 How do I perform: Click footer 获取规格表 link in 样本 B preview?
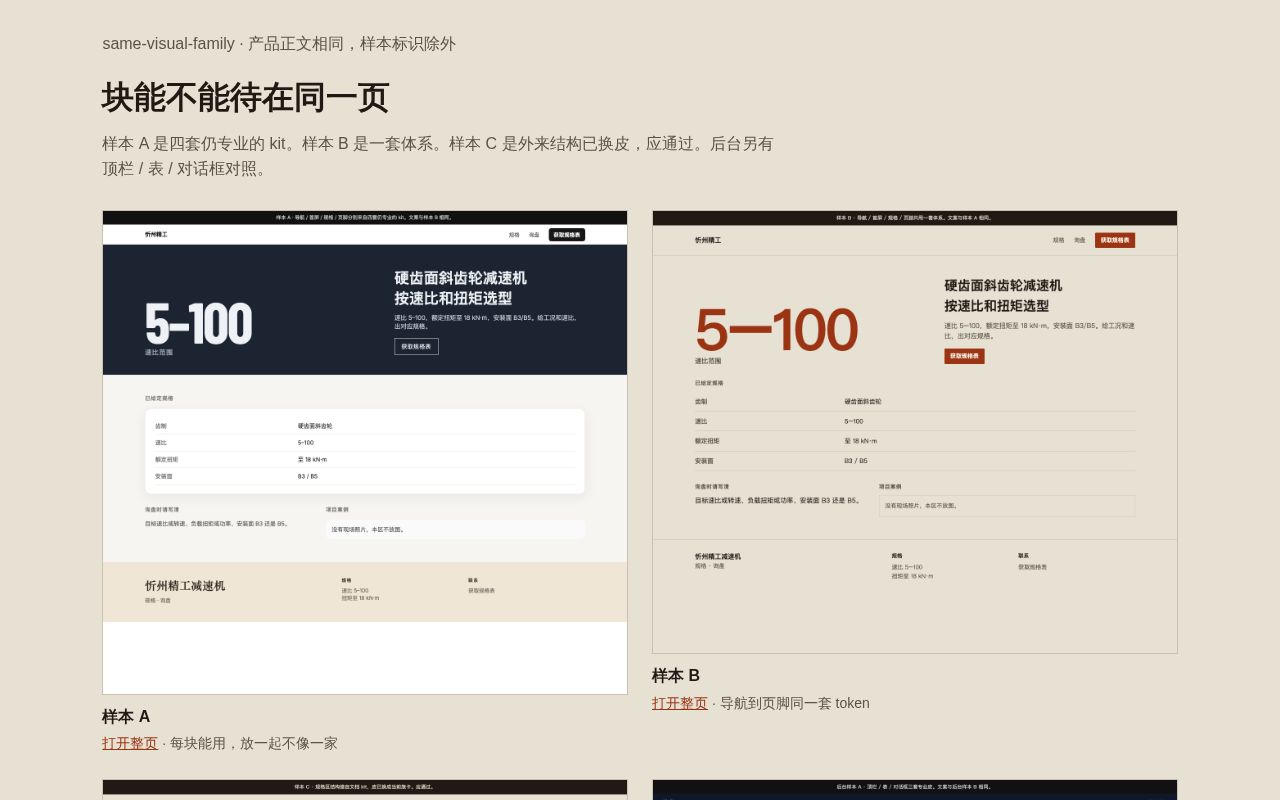pos(1032,567)
